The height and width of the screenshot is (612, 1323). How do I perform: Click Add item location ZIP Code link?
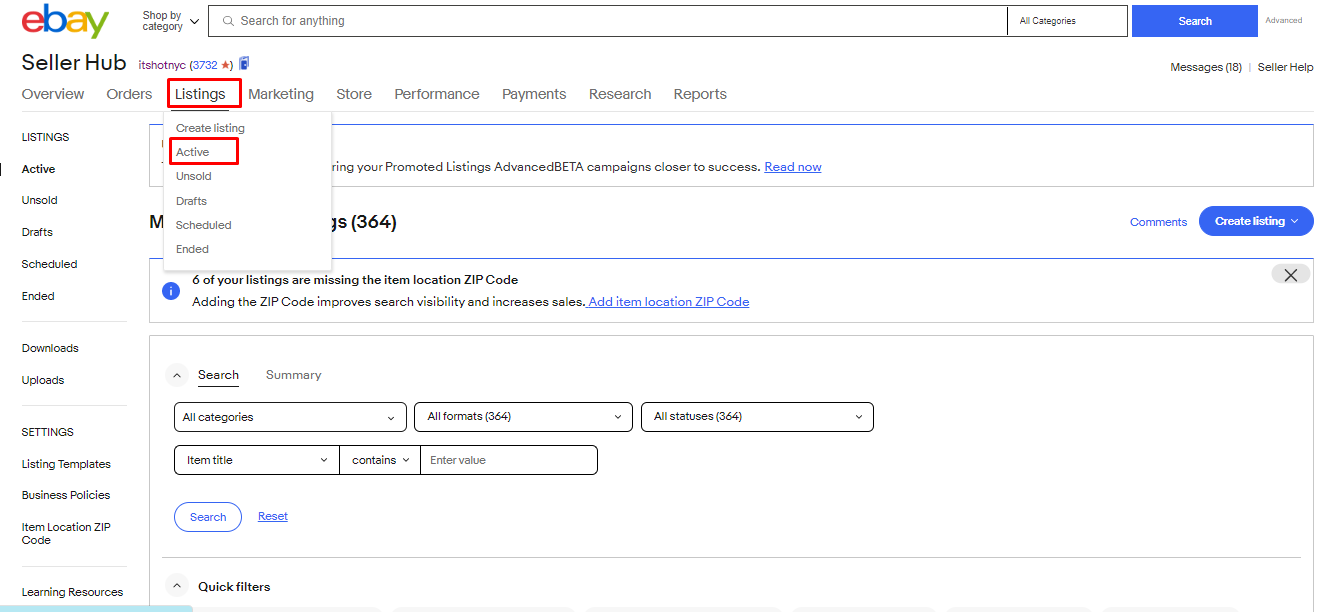coord(669,301)
